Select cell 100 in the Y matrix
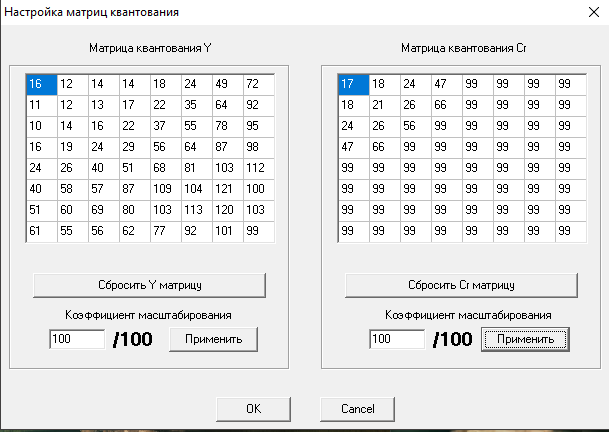 click(259, 190)
